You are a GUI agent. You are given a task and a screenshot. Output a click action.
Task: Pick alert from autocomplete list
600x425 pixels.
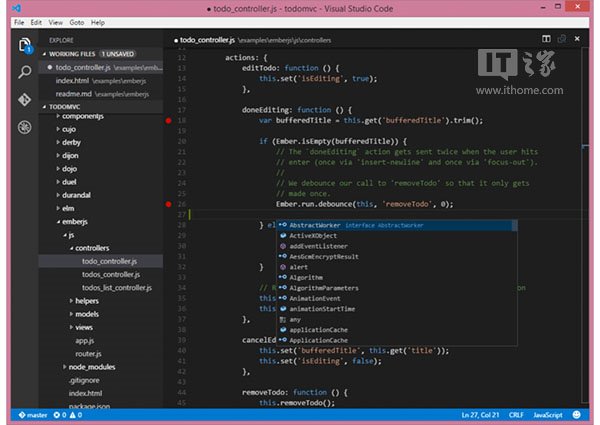397,267
